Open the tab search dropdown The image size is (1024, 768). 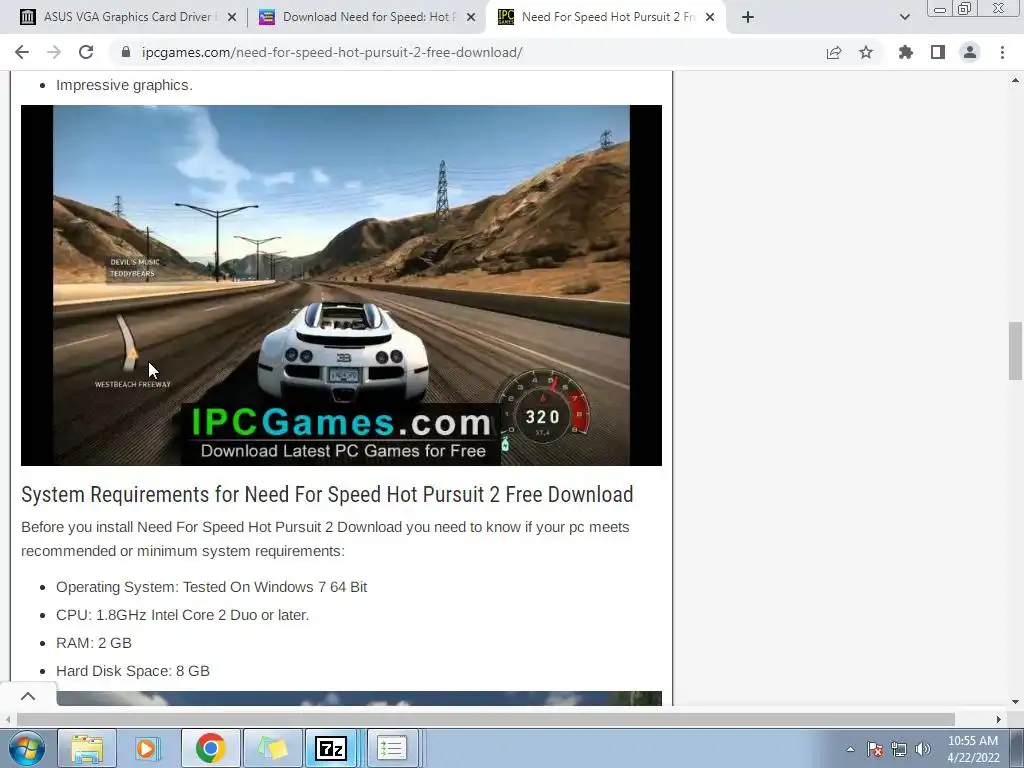tap(904, 17)
